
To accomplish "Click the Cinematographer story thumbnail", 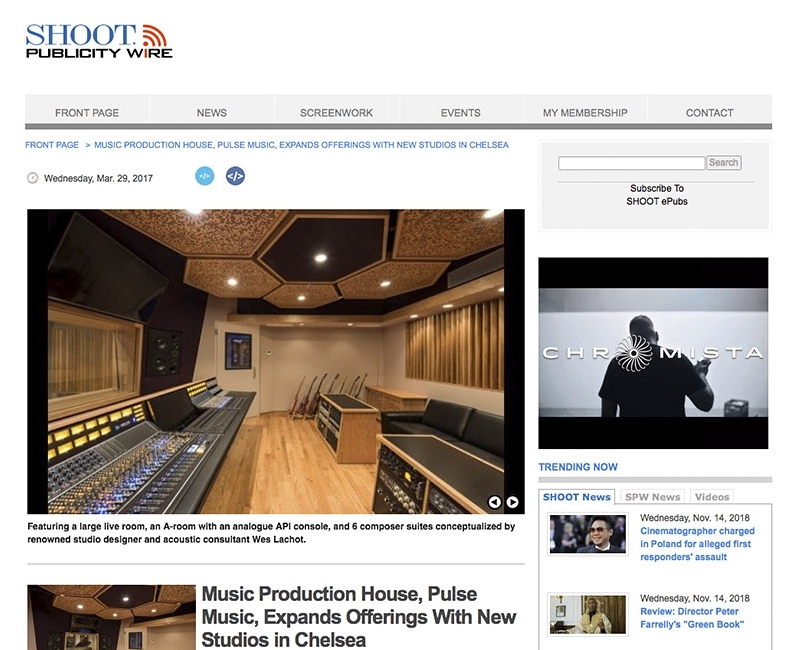I will pyautogui.click(x=588, y=534).
